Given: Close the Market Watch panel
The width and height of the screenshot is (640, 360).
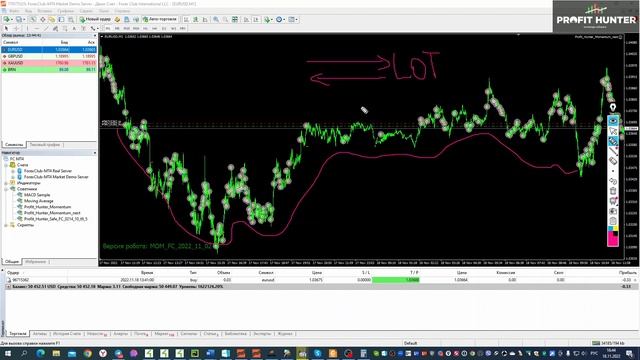Looking at the screenshot, I should pos(95,36).
